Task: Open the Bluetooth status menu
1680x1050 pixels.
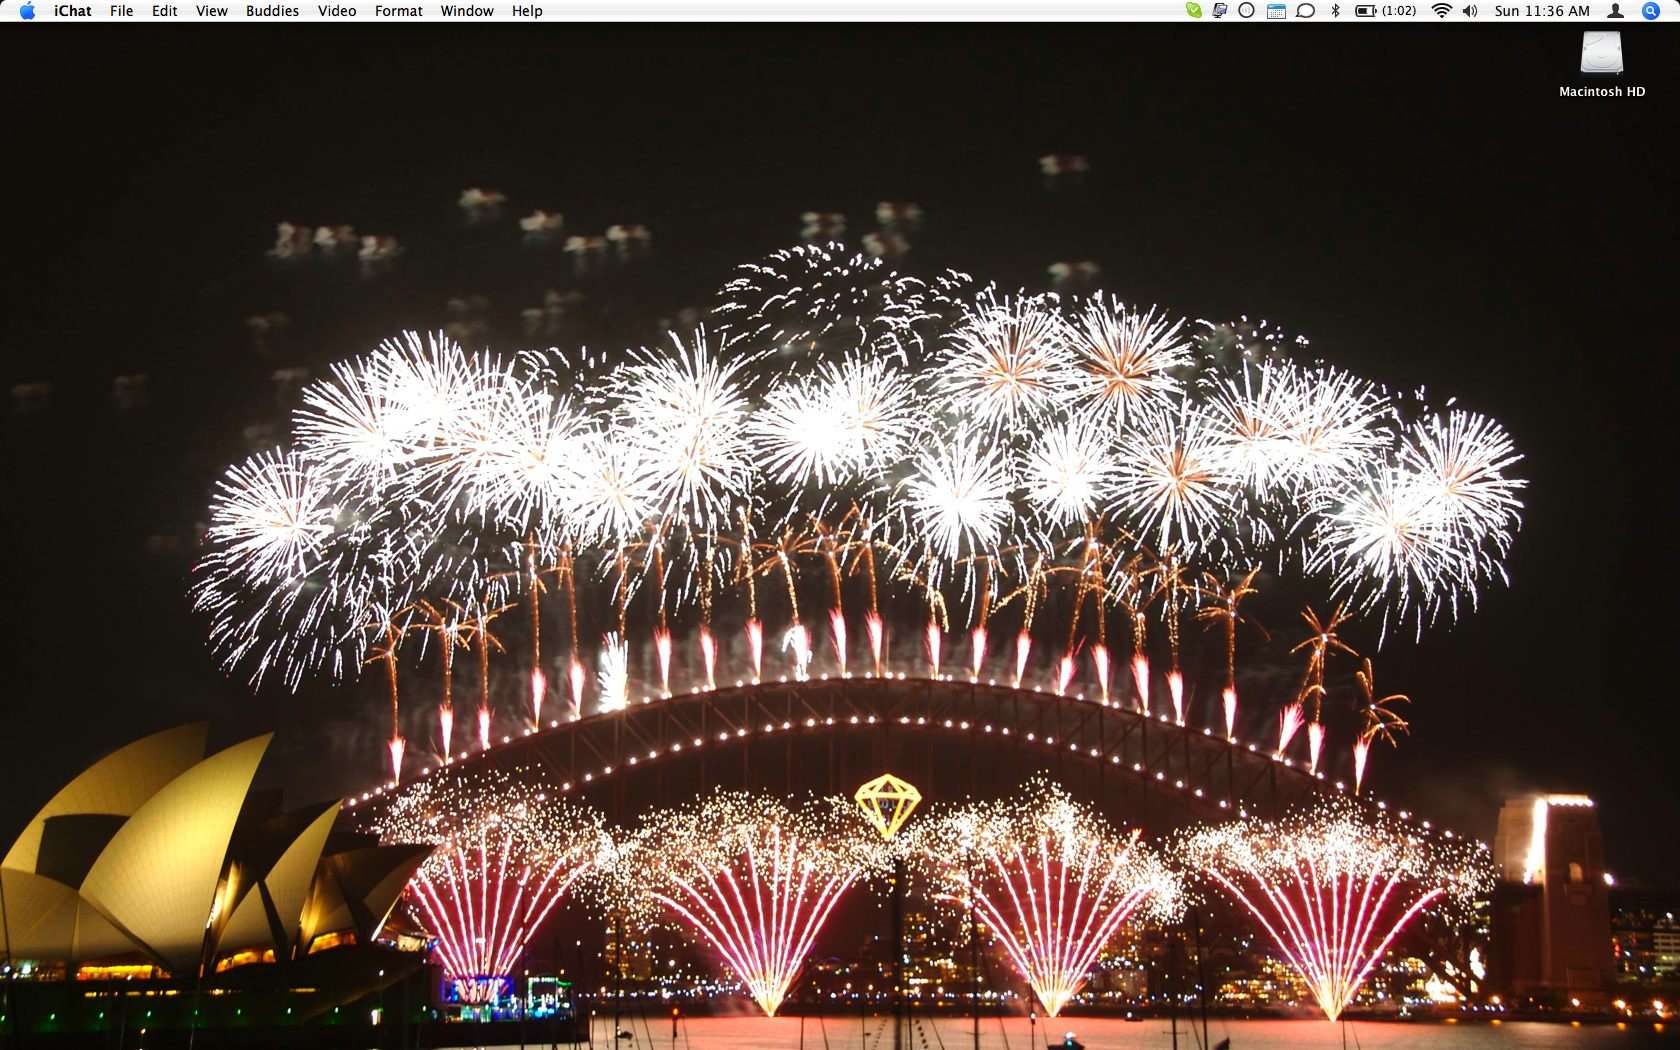Action: click(1335, 11)
